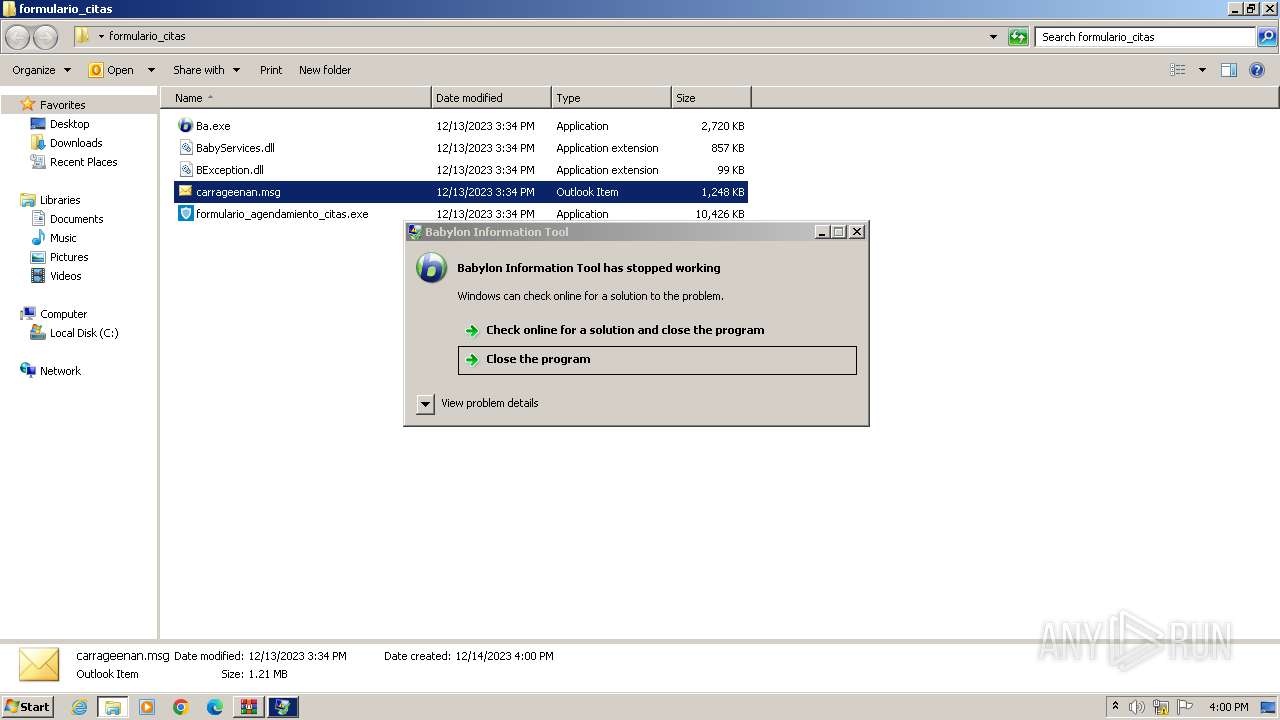Viewport: 1280px width, 720px height.
Task: Select Computer in navigation pane
Action: 63,314
